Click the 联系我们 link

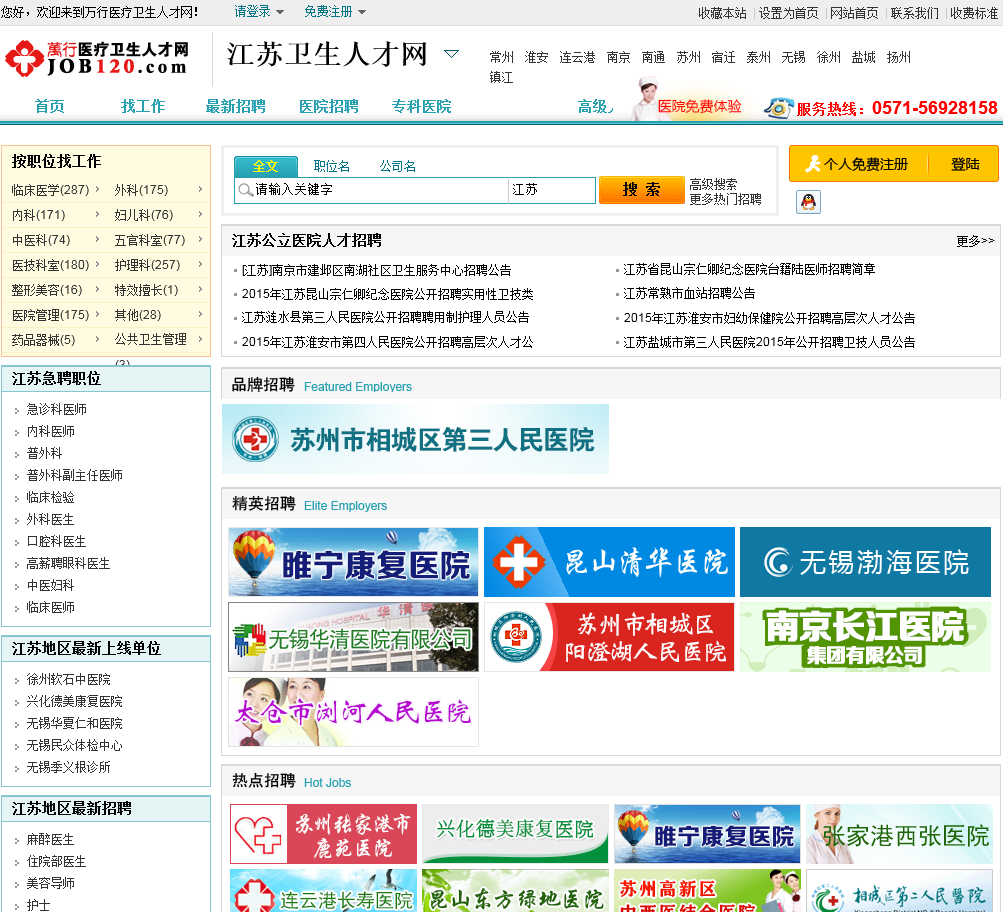coord(914,13)
